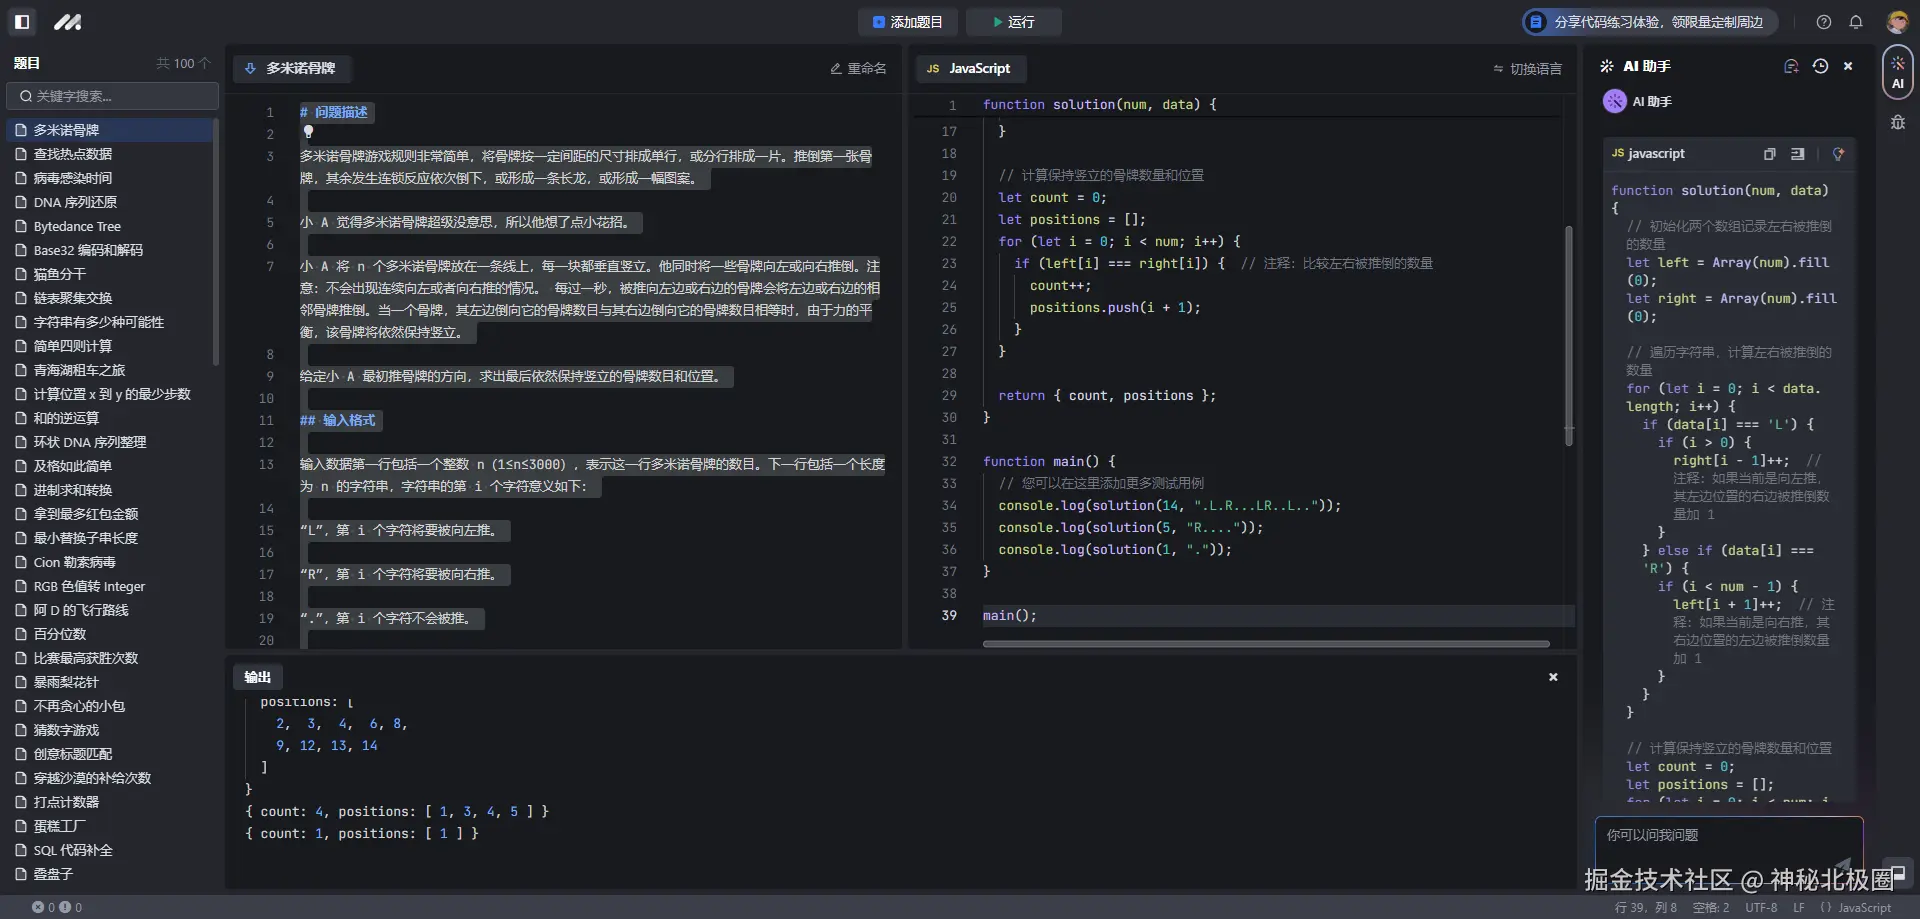1920x919 pixels.
Task: Toggle the AI side panel button
Action: tap(1897, 72)
